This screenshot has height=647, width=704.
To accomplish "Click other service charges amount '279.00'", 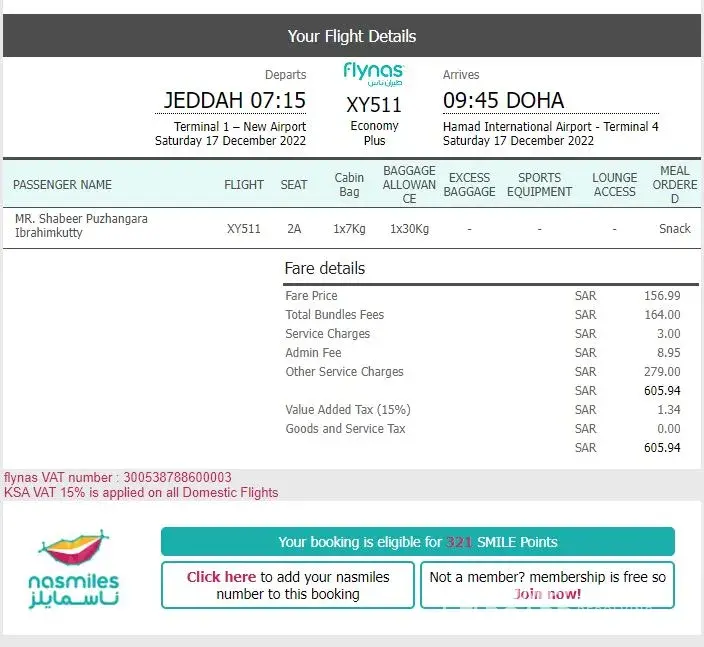I will pyautogui.click(x=662, y=371).
